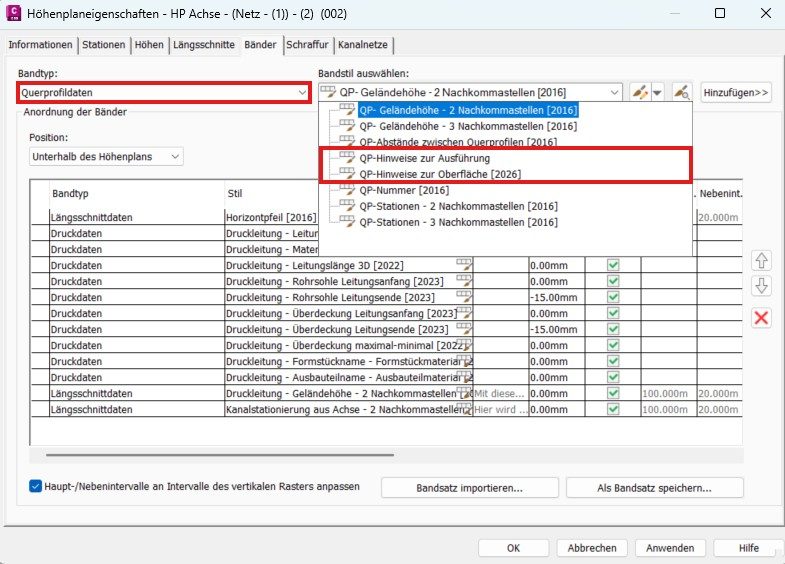
Task: Toggle checkbox in Rohrsohle Leitungsanfang [2023] row
Action: click(613, 281)
